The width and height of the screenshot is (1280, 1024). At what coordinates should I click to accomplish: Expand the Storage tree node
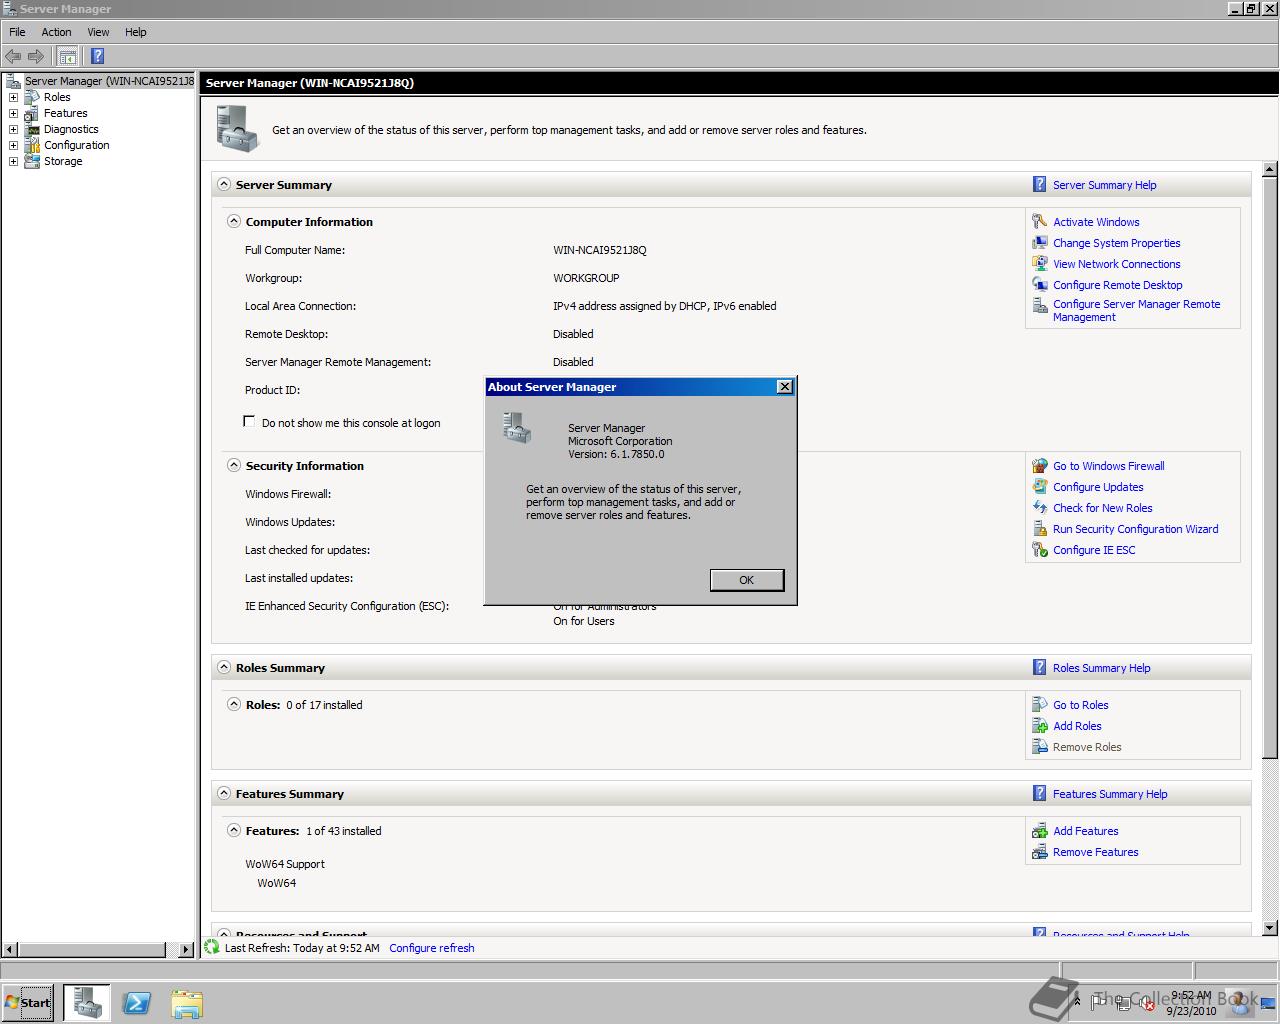pos(13,161)
